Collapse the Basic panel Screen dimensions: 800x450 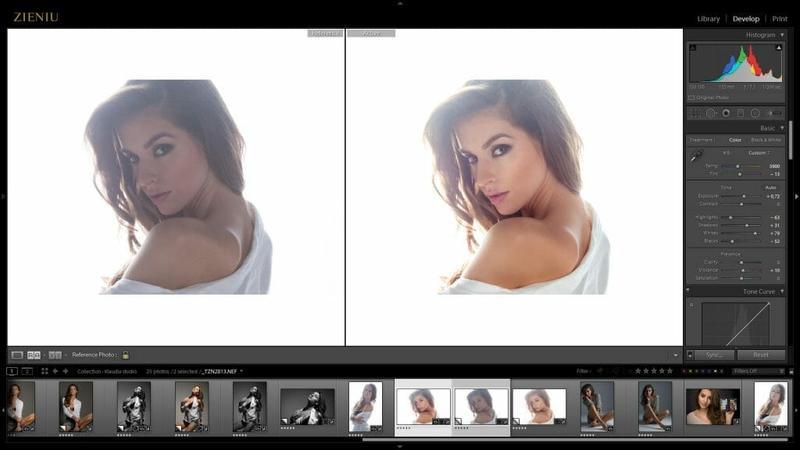tap(781, 128)
